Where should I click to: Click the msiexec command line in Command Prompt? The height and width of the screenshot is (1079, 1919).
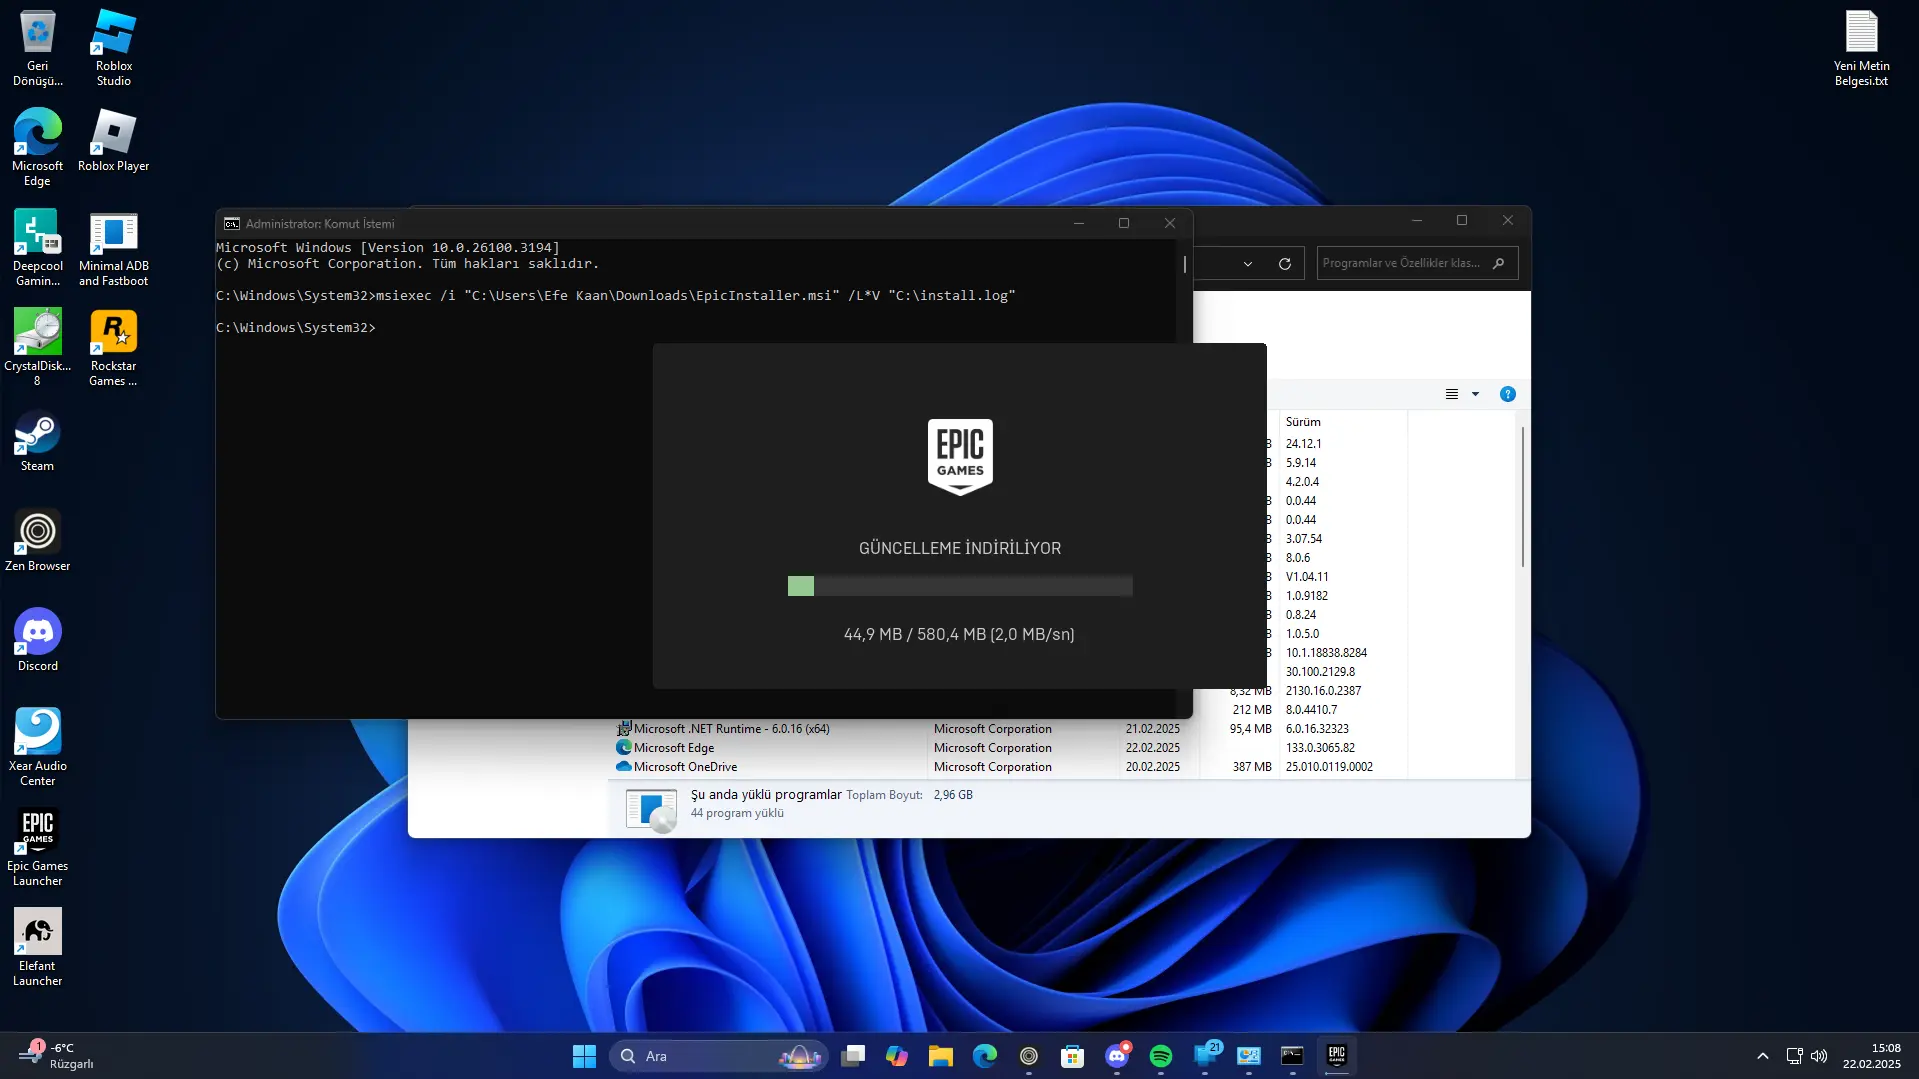(x=616, y=296)
